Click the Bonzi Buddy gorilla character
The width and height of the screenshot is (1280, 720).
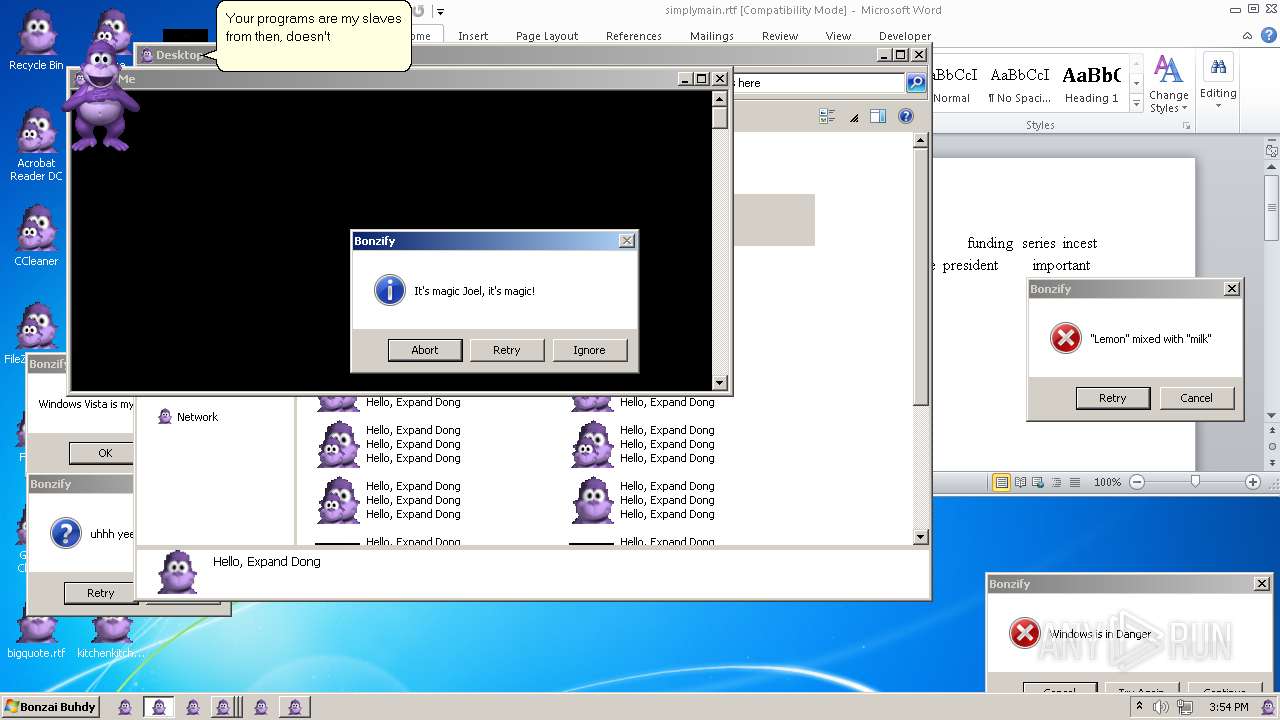click(x=100, y=95)
